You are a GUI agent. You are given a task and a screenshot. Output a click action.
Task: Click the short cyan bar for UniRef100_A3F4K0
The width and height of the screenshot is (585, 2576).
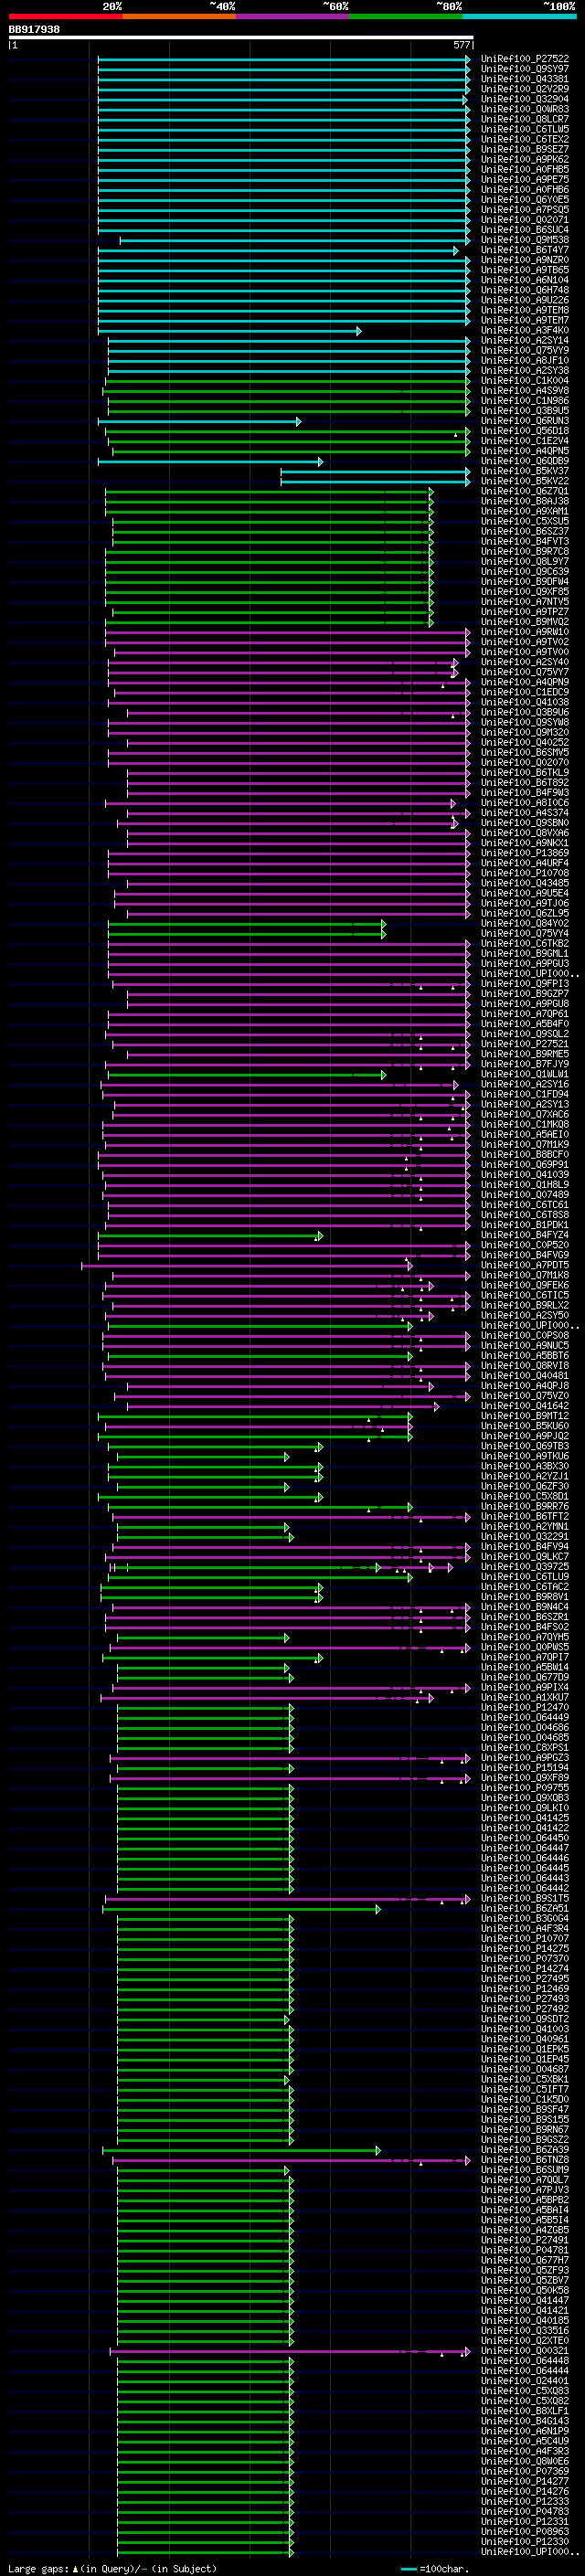pos(229,331)
